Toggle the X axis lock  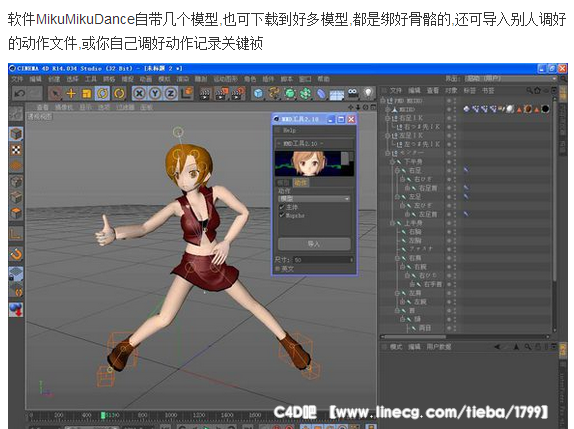[139, 94]
